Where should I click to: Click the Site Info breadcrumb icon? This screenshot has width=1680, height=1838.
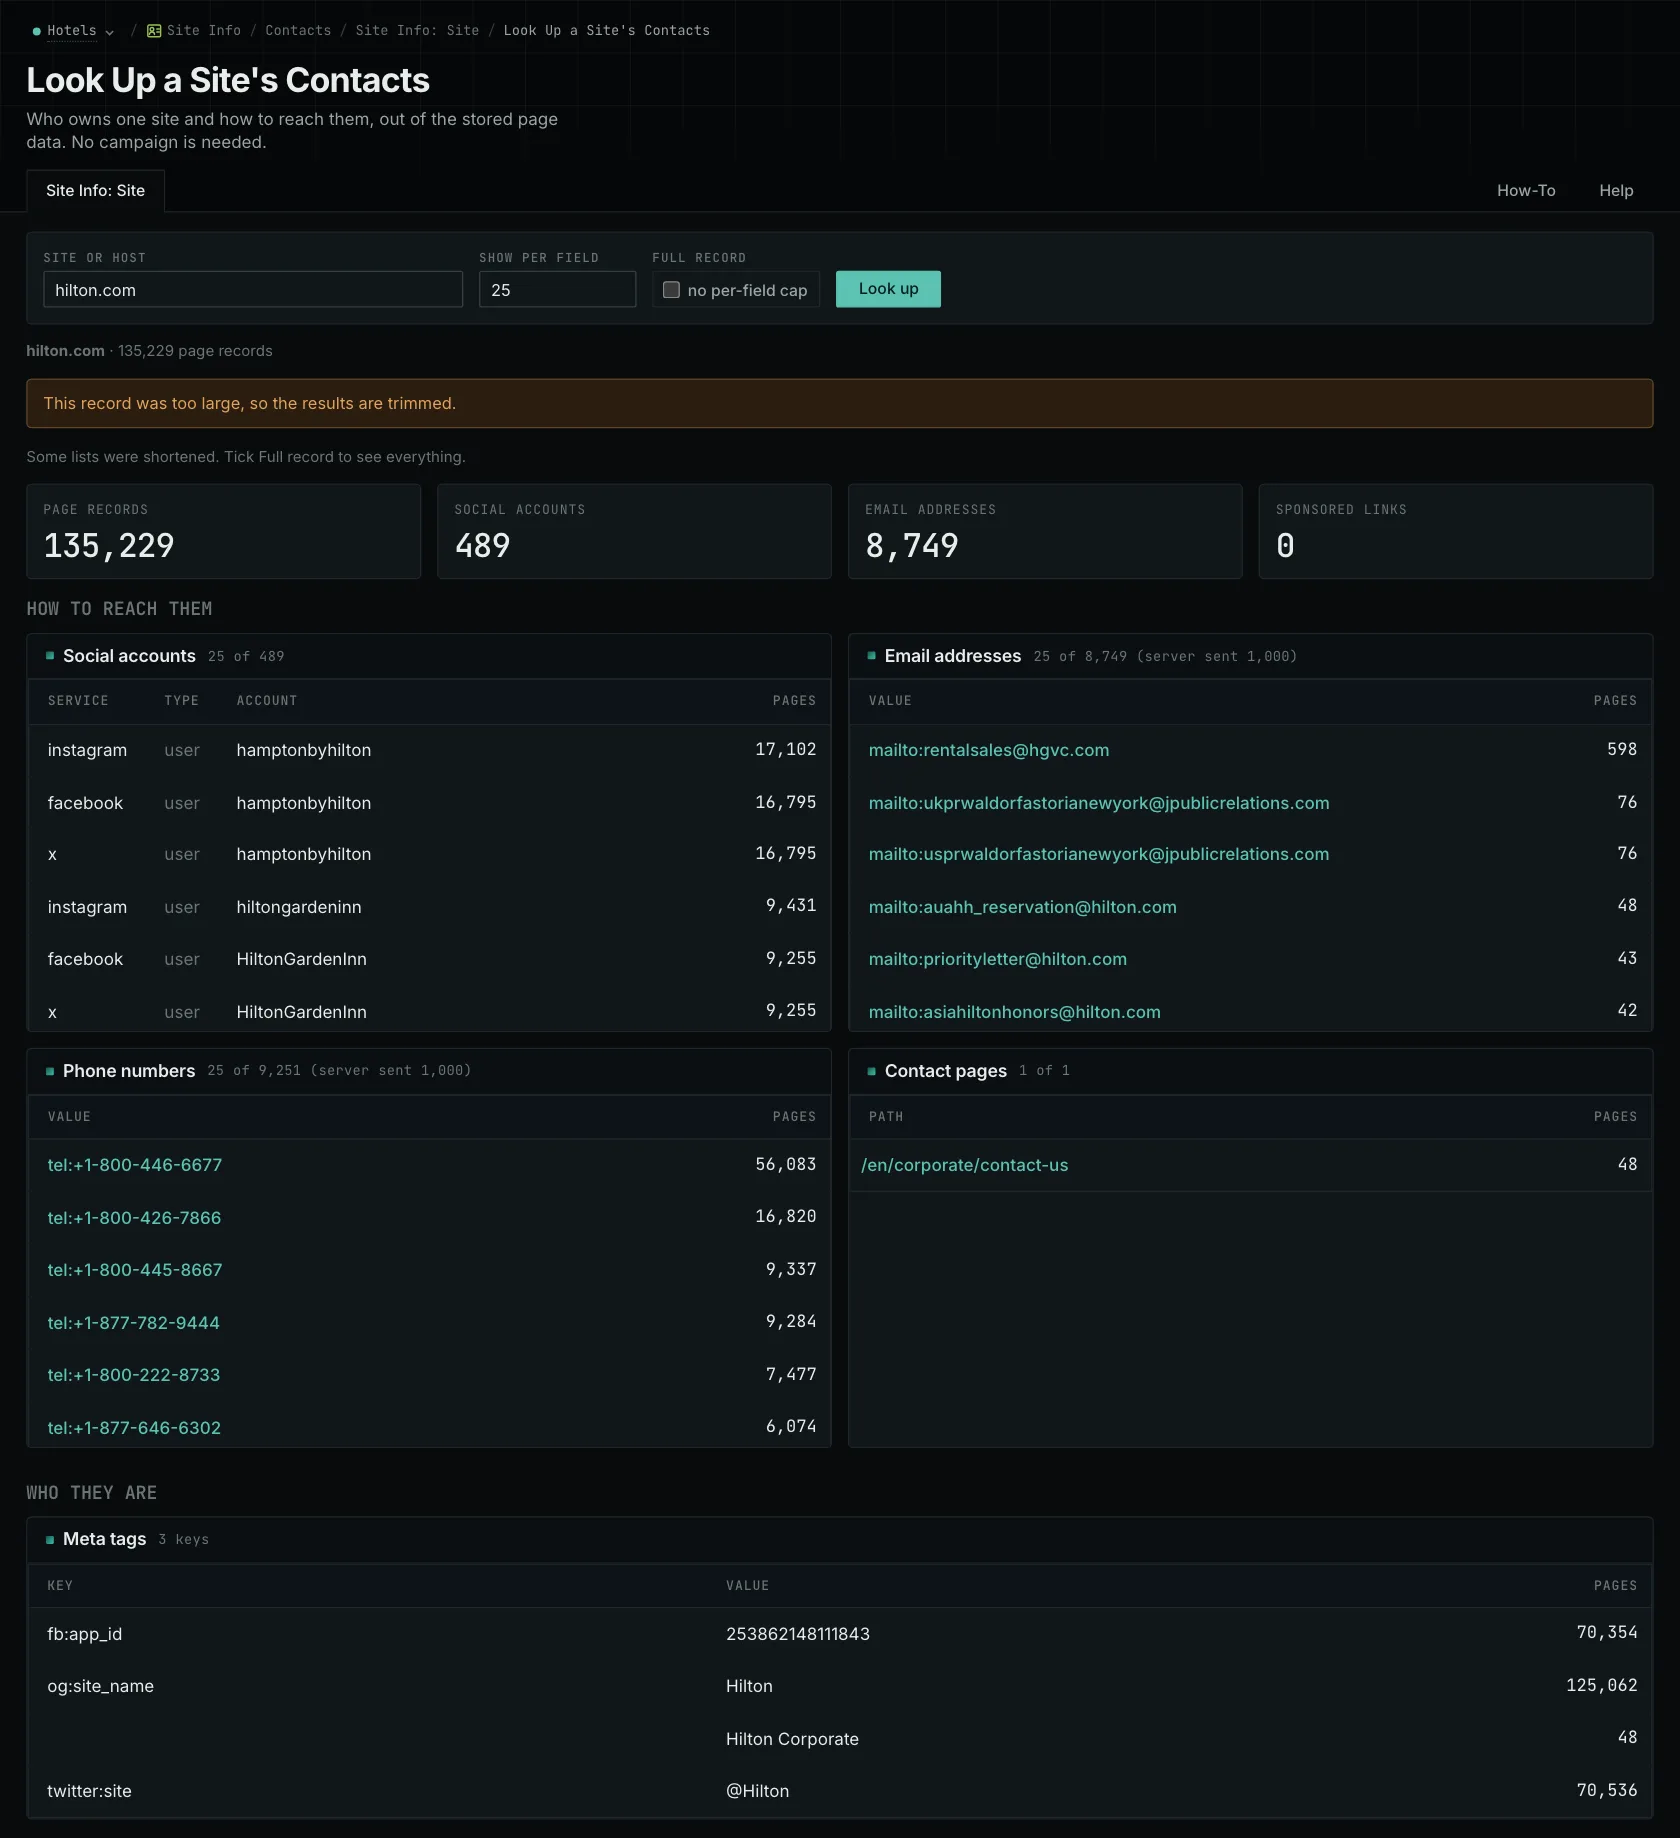[x=154, y=31]
